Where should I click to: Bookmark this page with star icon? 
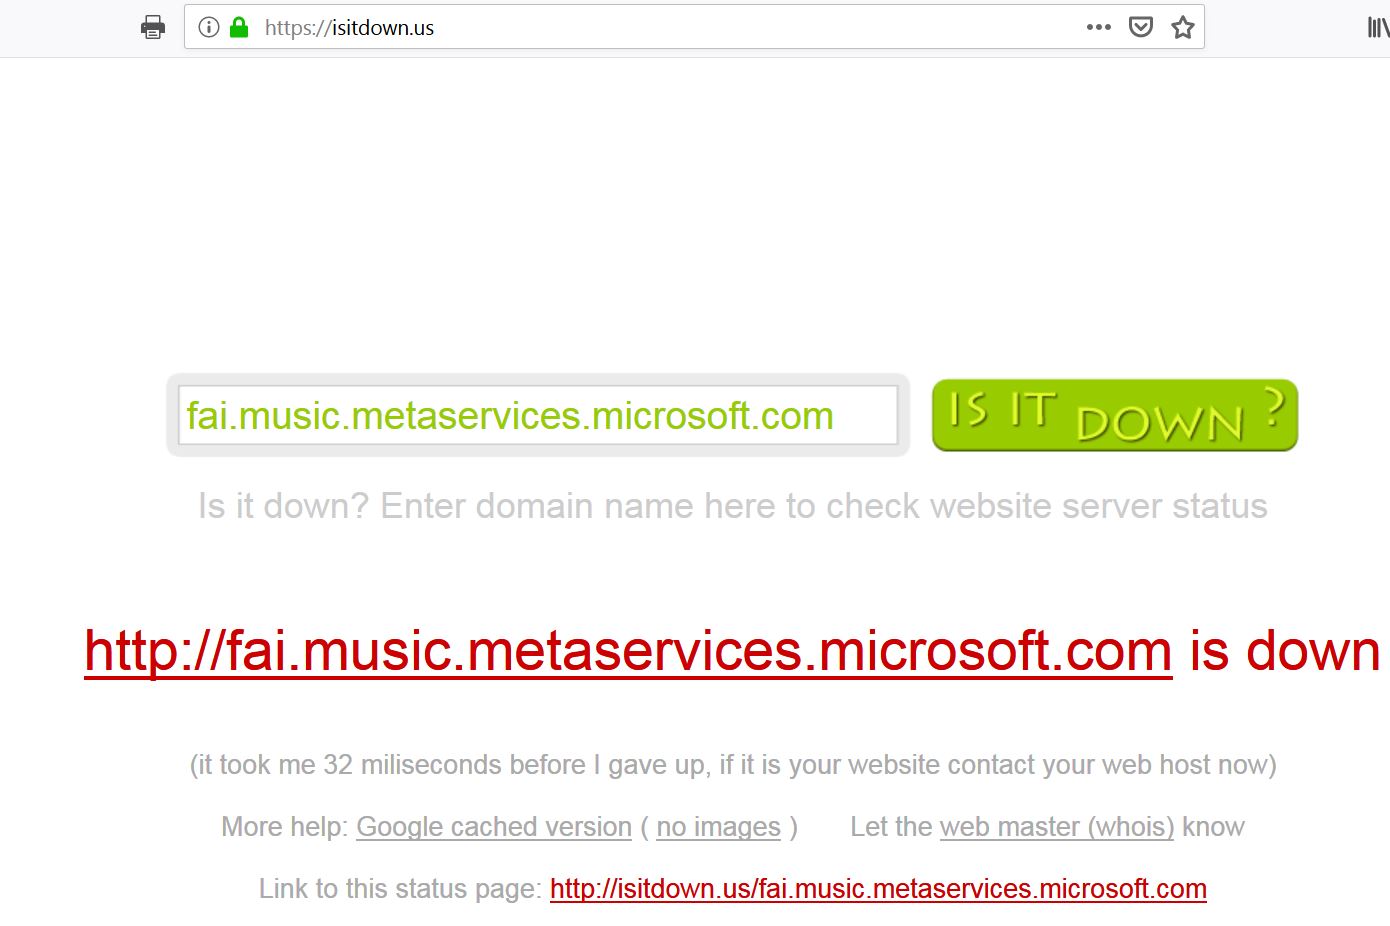[1183, 27]
